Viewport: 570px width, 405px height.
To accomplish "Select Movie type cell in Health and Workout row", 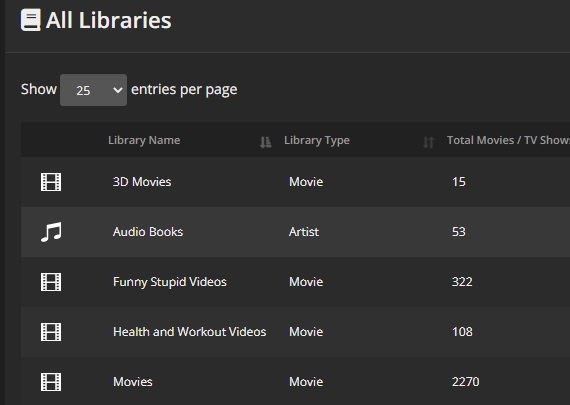I will [306, 332].
